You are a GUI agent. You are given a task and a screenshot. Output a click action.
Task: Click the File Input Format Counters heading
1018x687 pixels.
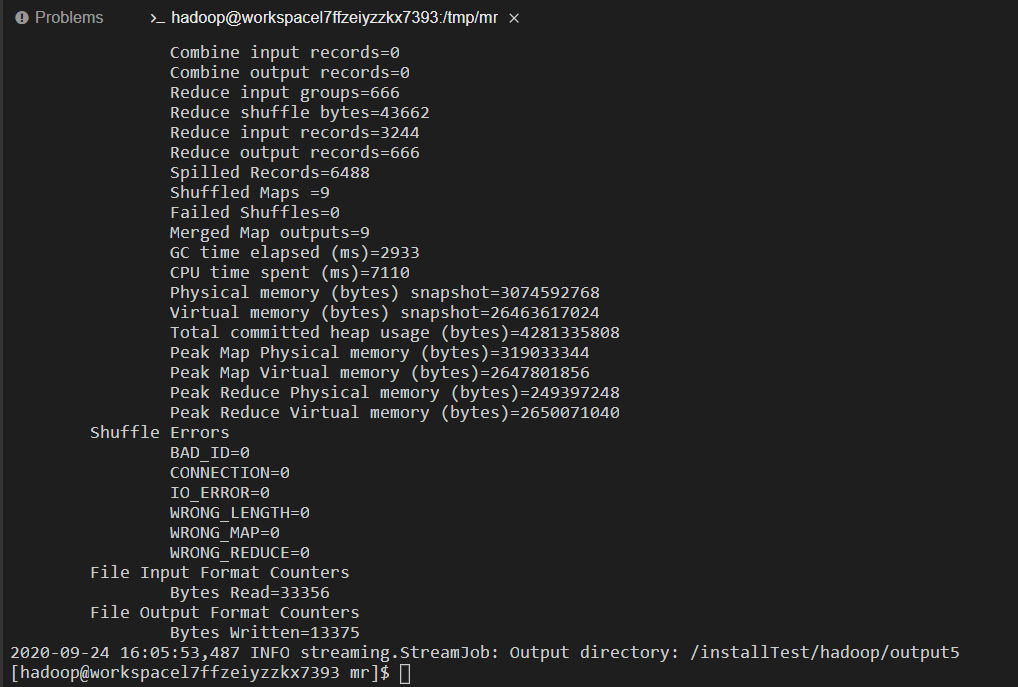pos(219,572)
